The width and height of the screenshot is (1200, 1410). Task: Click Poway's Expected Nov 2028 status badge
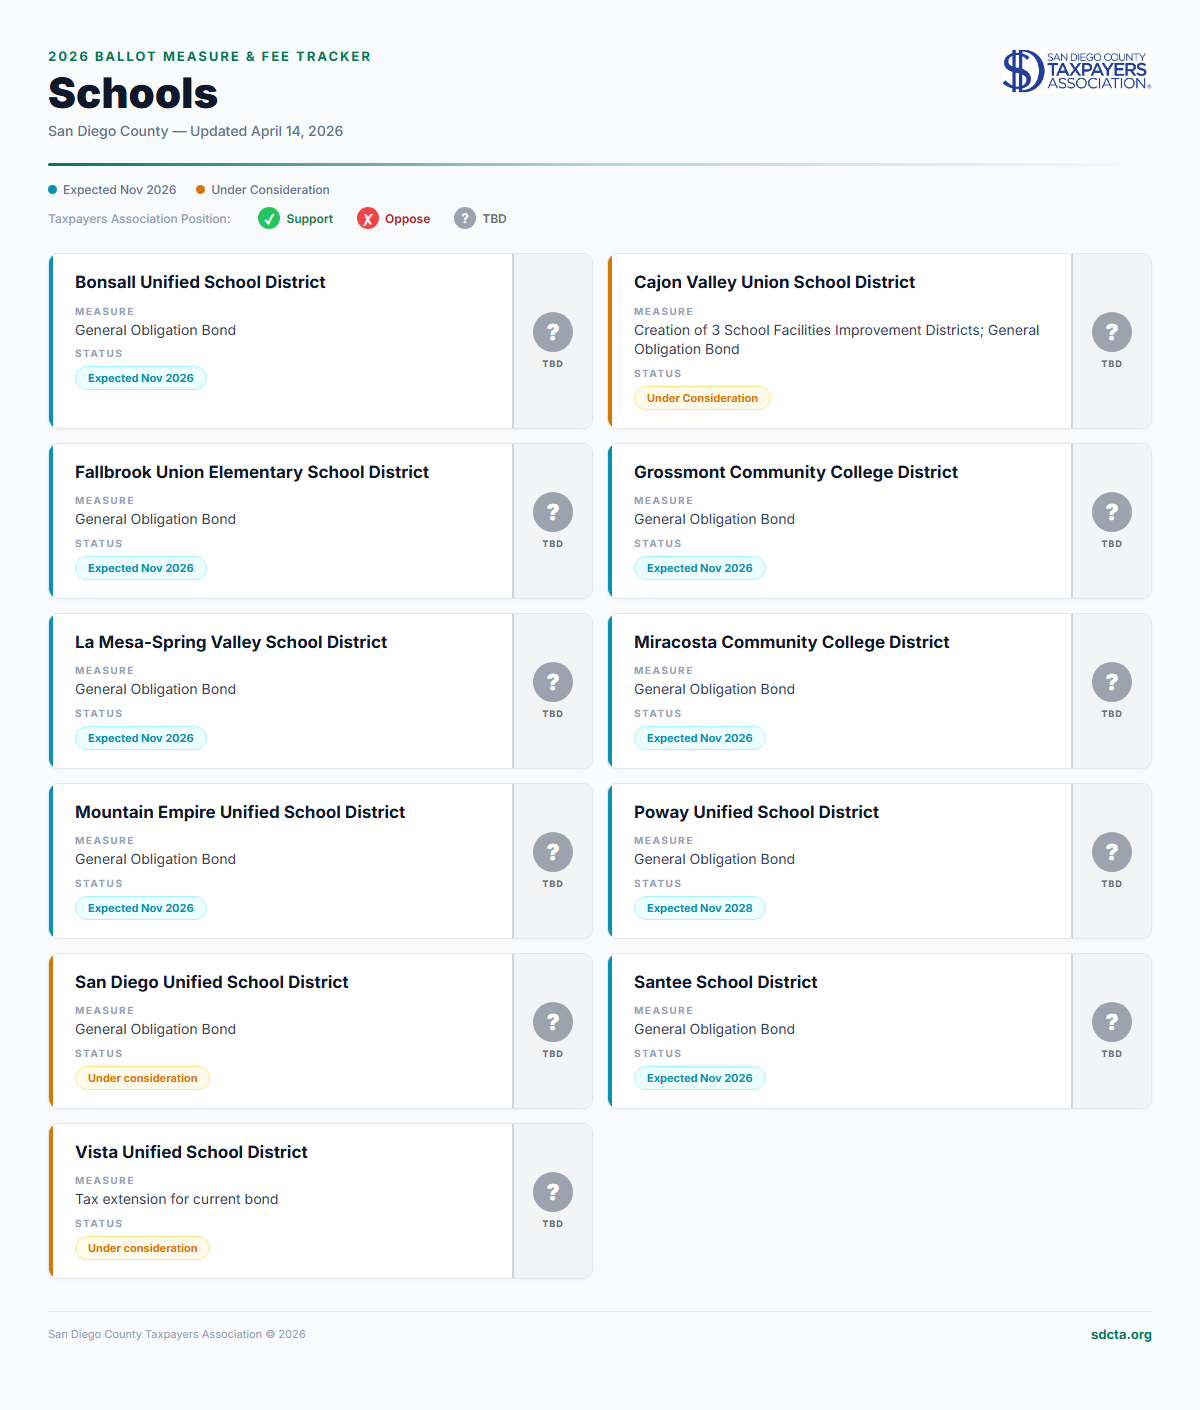pos(700,908)
